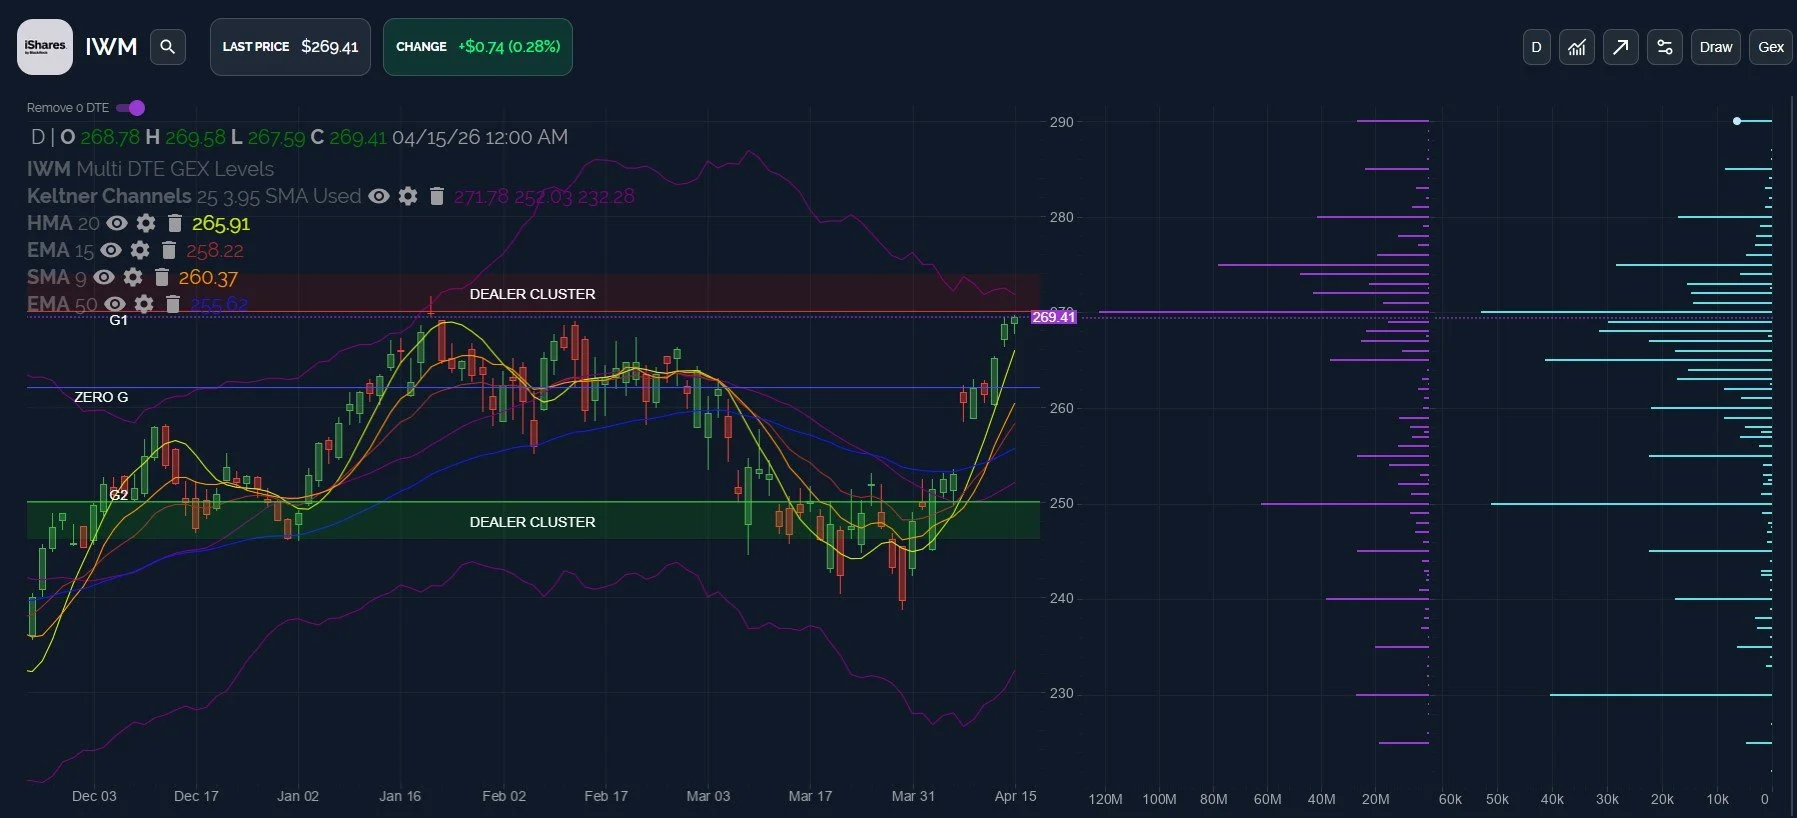Image resolution: width=1797 pixels, height=818 pixels.
Task: Click the OHLC date 04/15/26 readout
Action: tap(480, 137)
